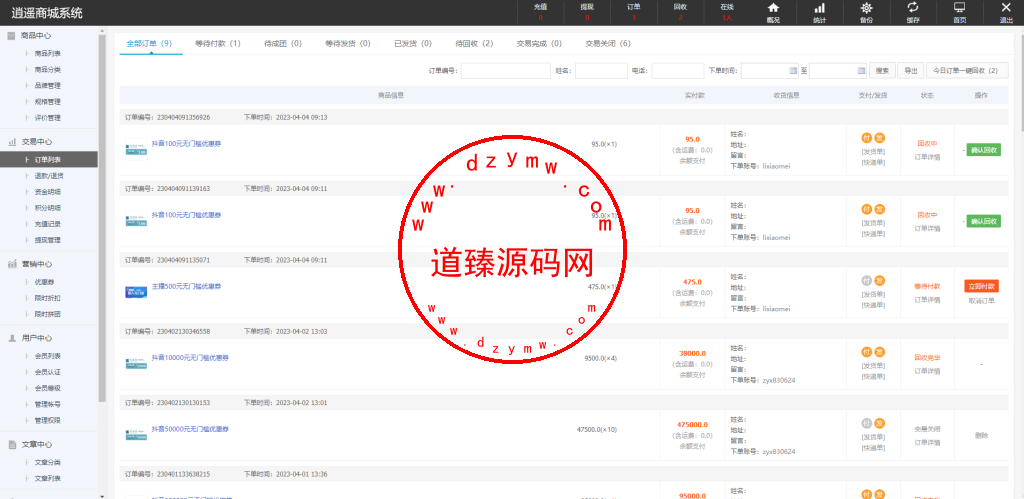This screenshot has height=499, width=1024.
Task: Open 订单详情 for order 230404091135071
Action: (x=927, y=300)
